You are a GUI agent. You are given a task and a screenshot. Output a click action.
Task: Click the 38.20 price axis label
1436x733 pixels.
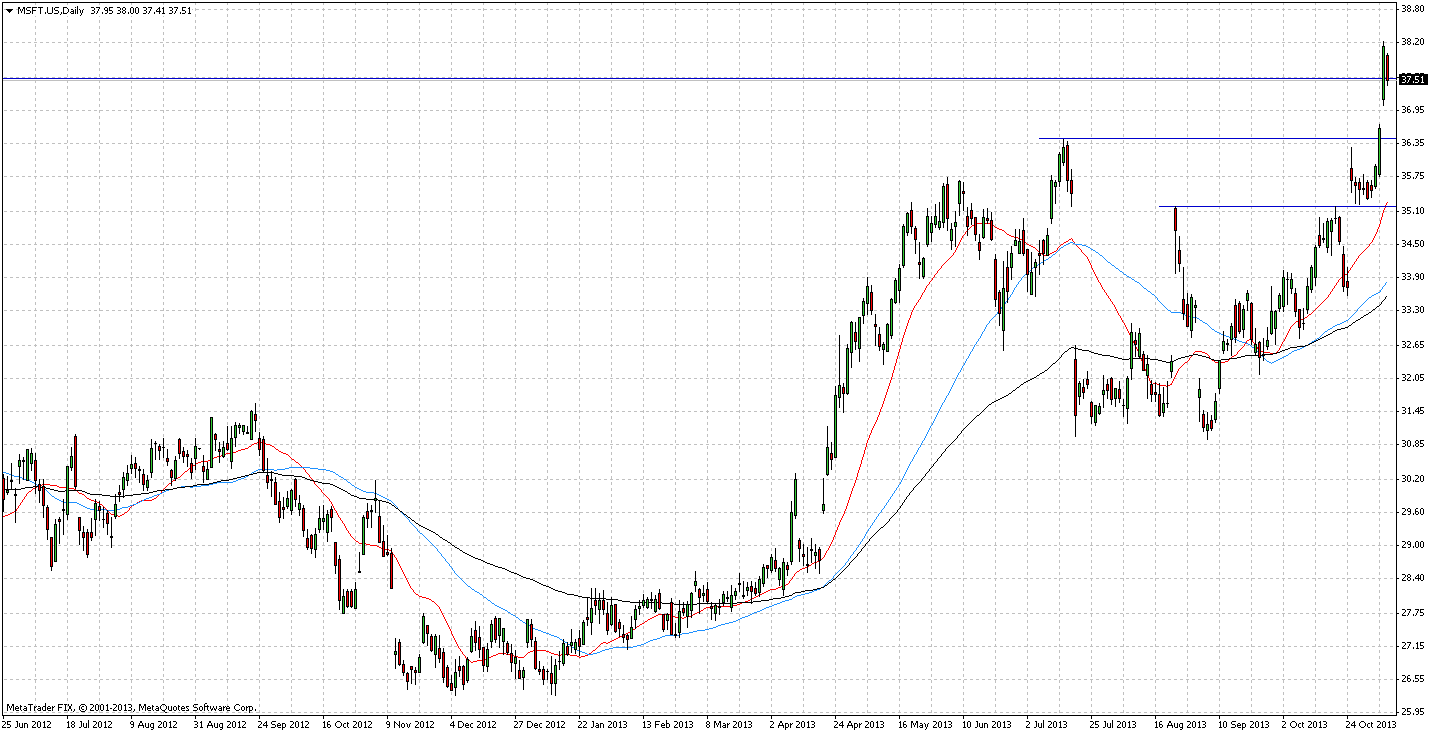1412,42
